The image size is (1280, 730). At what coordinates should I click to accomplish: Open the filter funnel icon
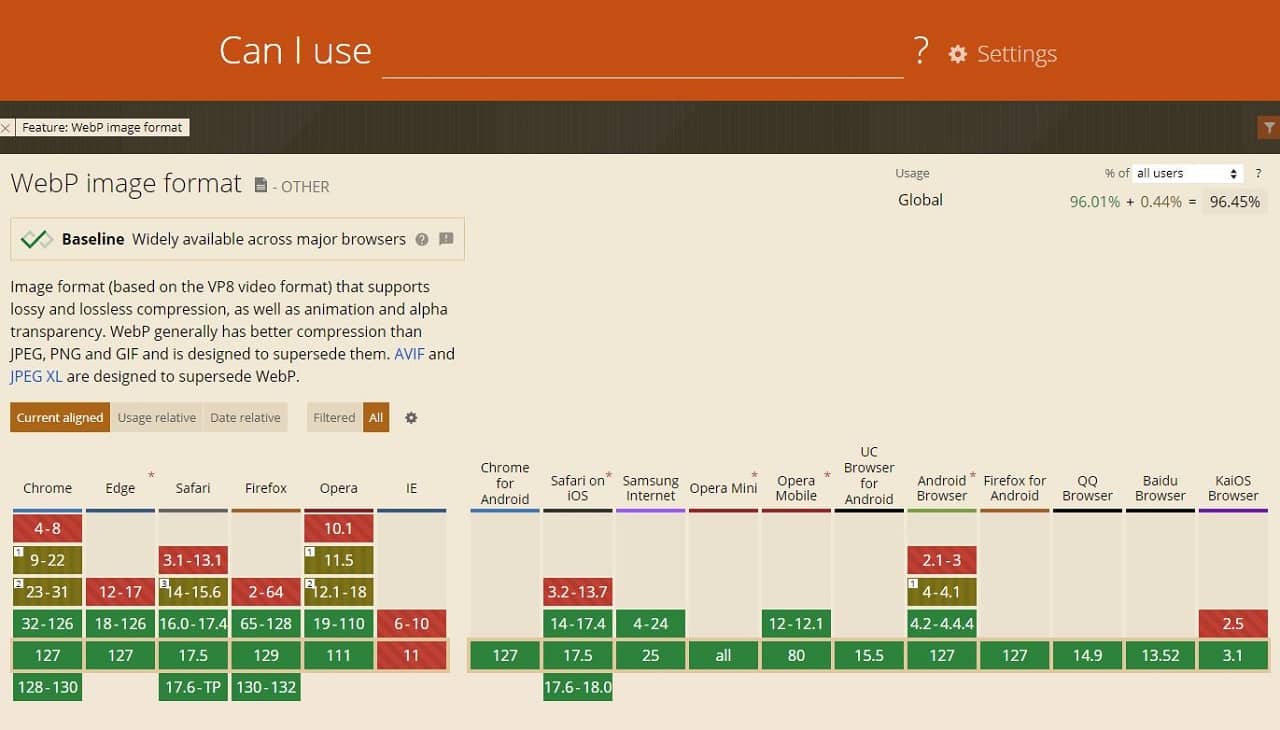[1269, 128]
